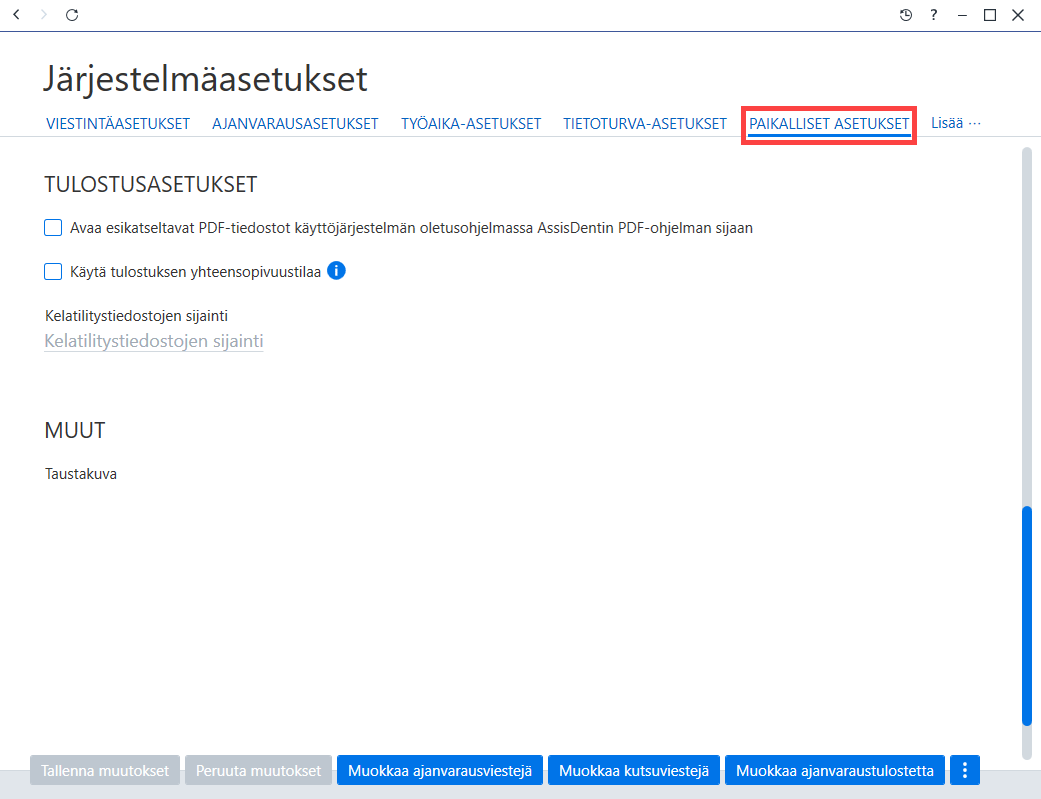Open the three-dot menu beside Muokkaa ajanvaraustulostetta
Screen dimensions: 1041x799
965,770
